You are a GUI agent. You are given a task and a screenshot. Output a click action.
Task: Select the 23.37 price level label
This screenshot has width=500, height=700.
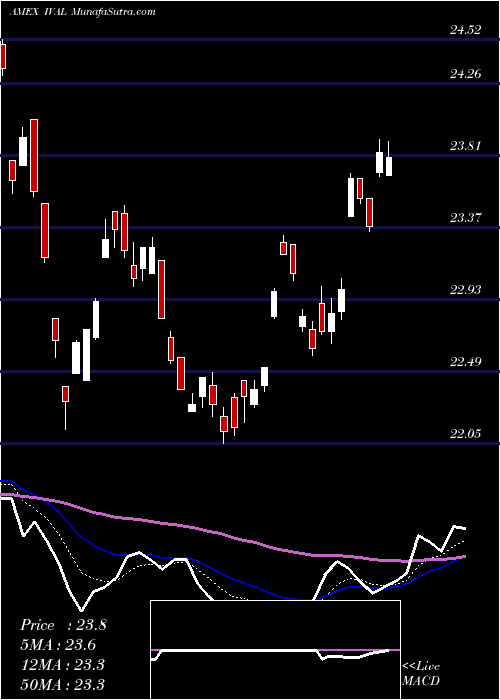[466, 218]
